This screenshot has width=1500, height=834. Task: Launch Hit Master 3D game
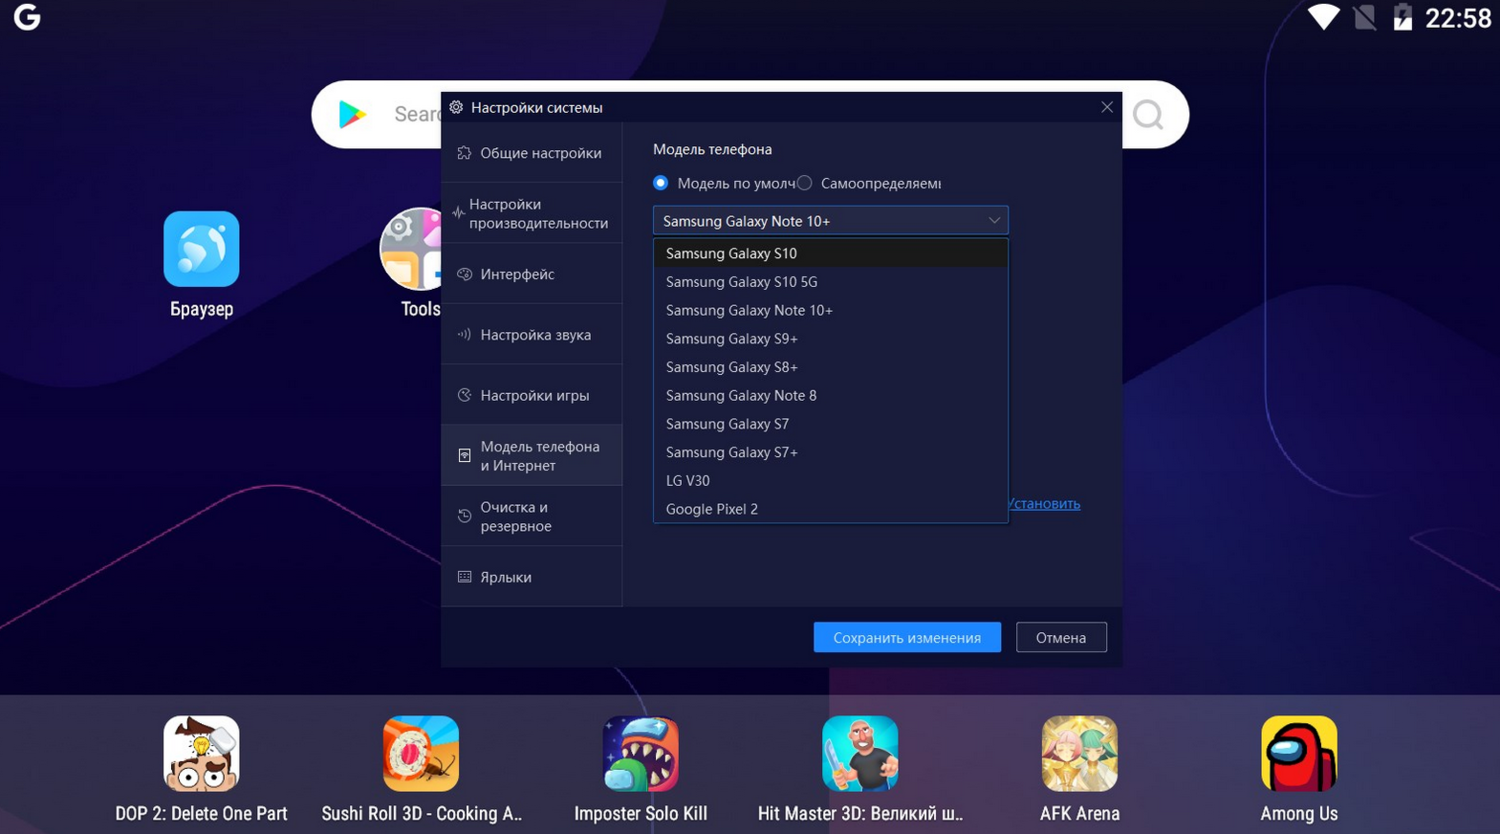[x=860, y=754]
